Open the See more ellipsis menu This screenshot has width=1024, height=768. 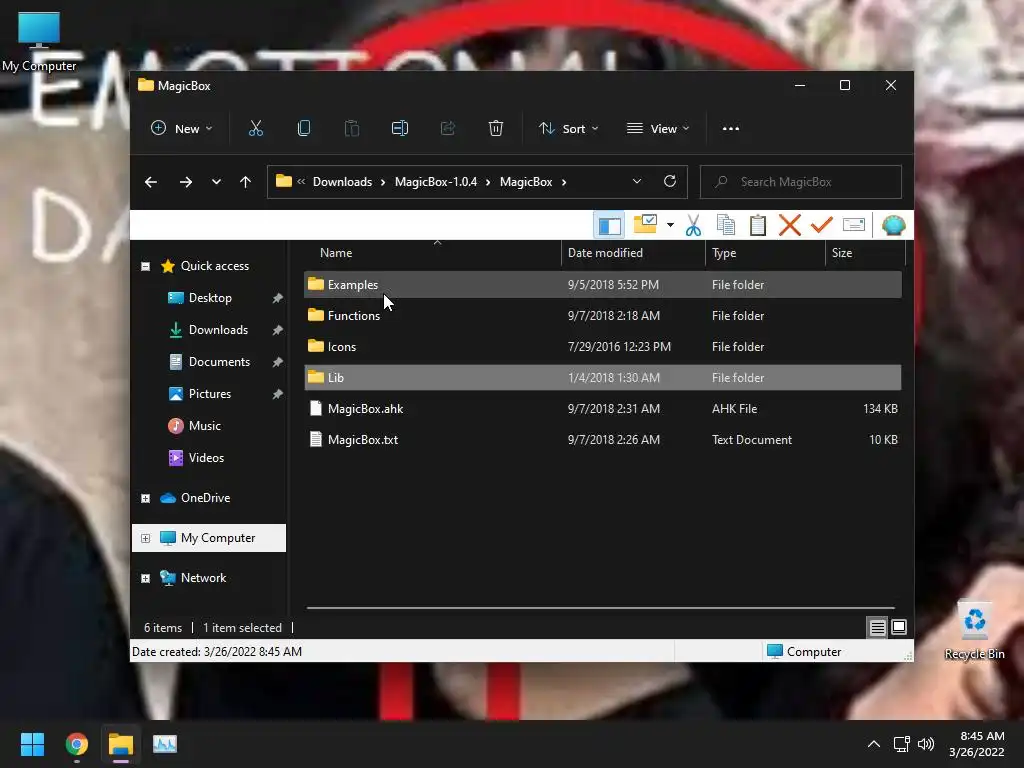coord(731,129)
